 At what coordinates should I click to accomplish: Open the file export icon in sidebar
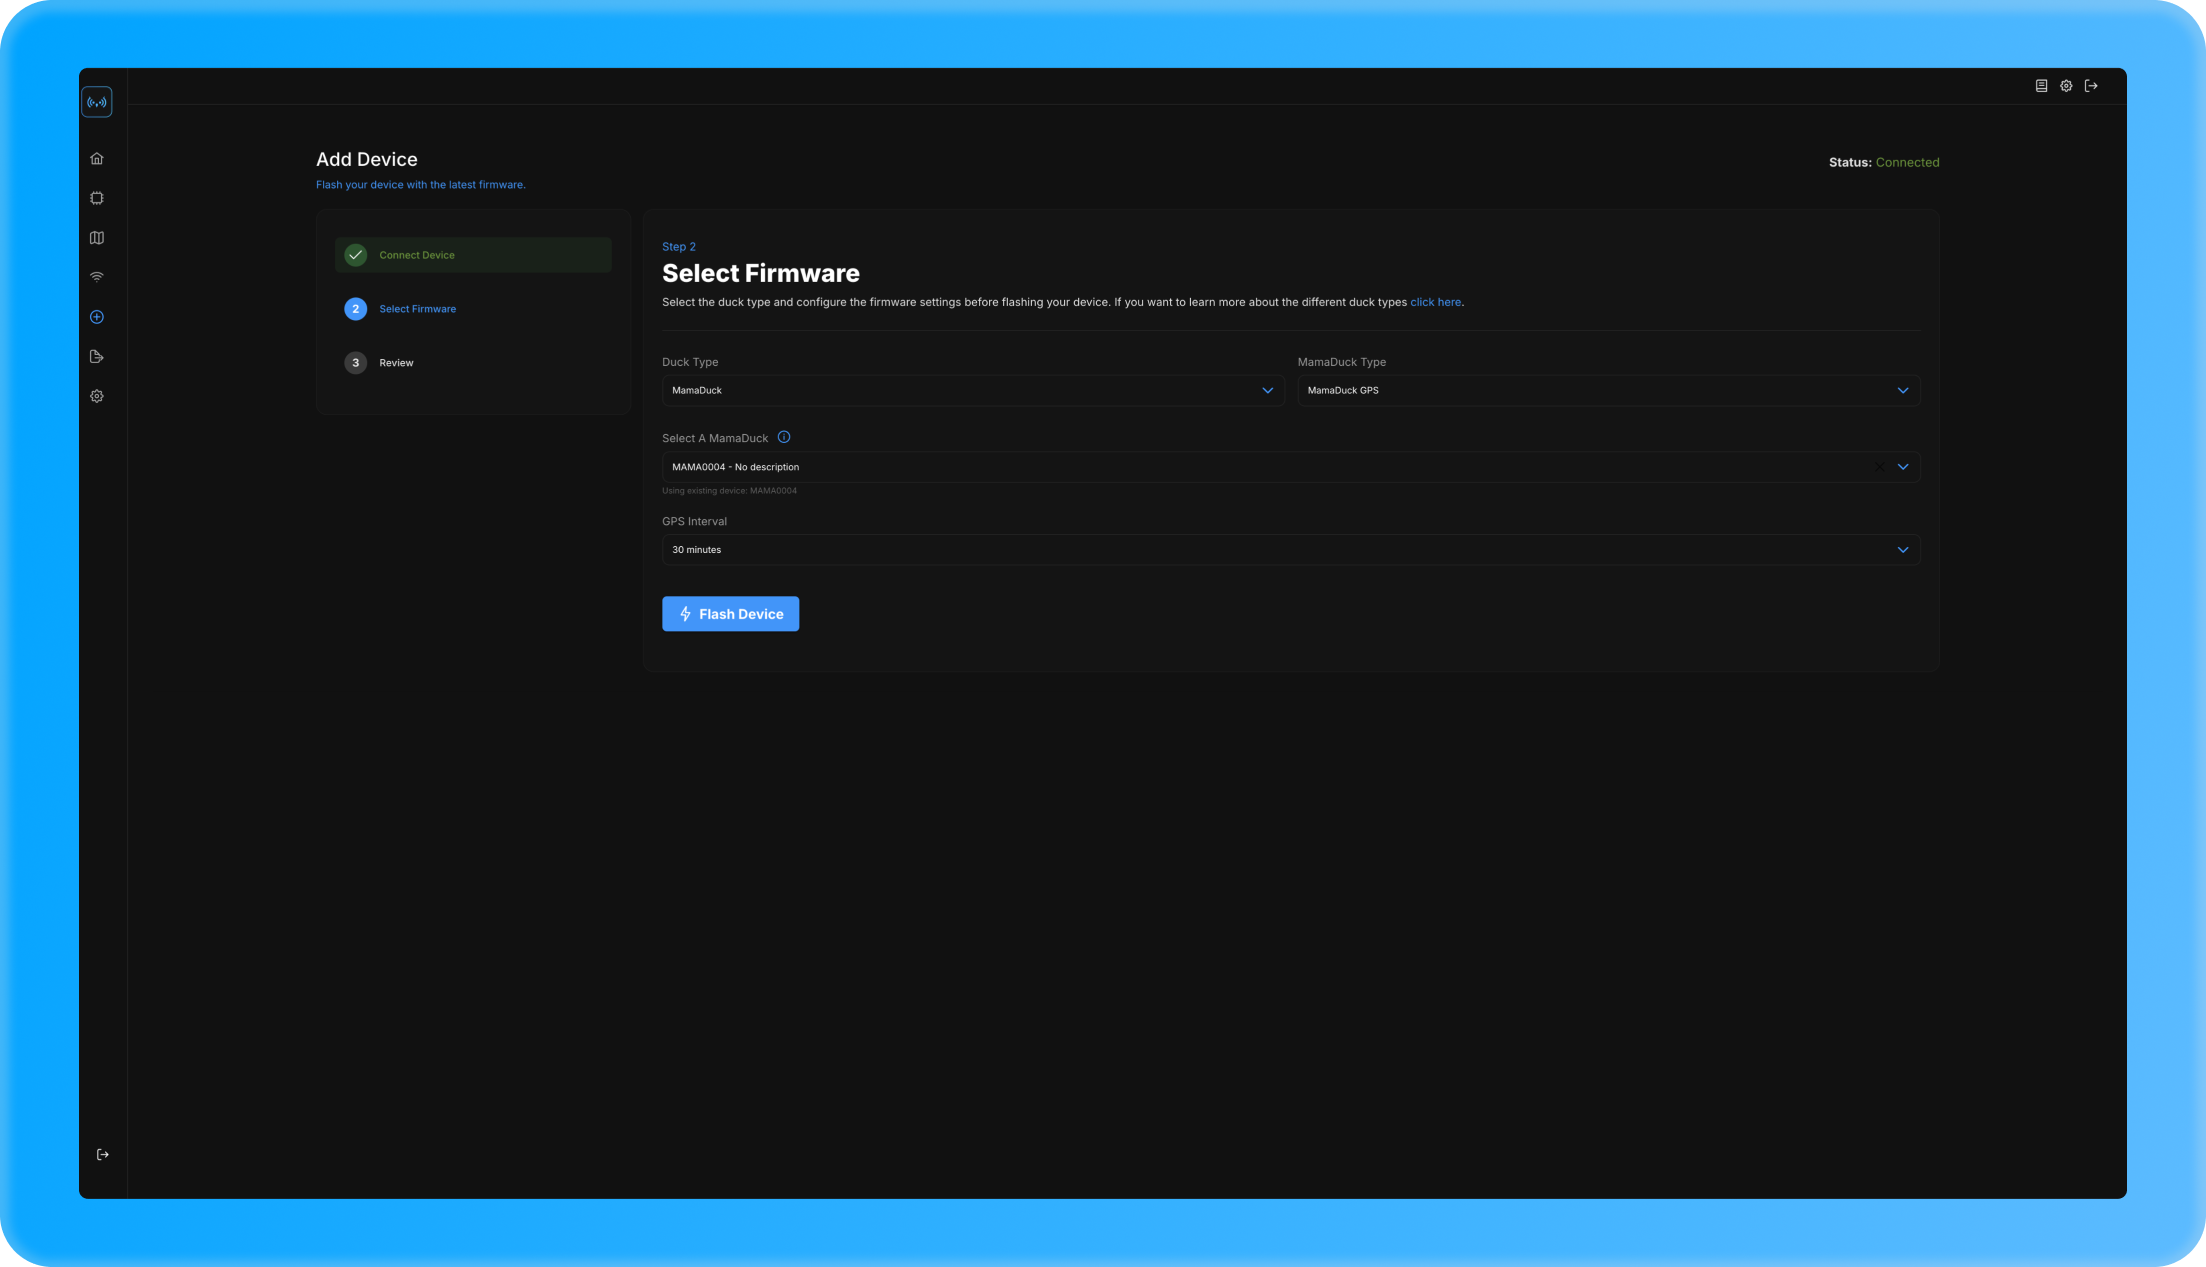[97, 357]
